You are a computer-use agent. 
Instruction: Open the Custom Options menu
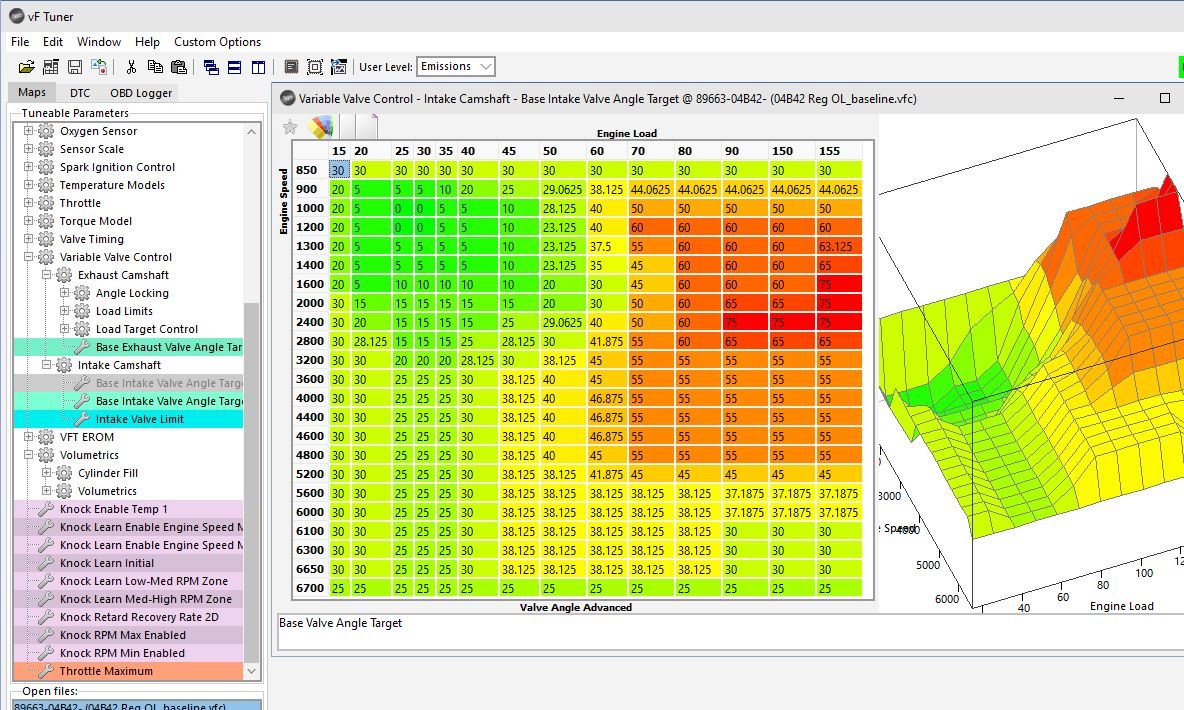tap(217, 42)
